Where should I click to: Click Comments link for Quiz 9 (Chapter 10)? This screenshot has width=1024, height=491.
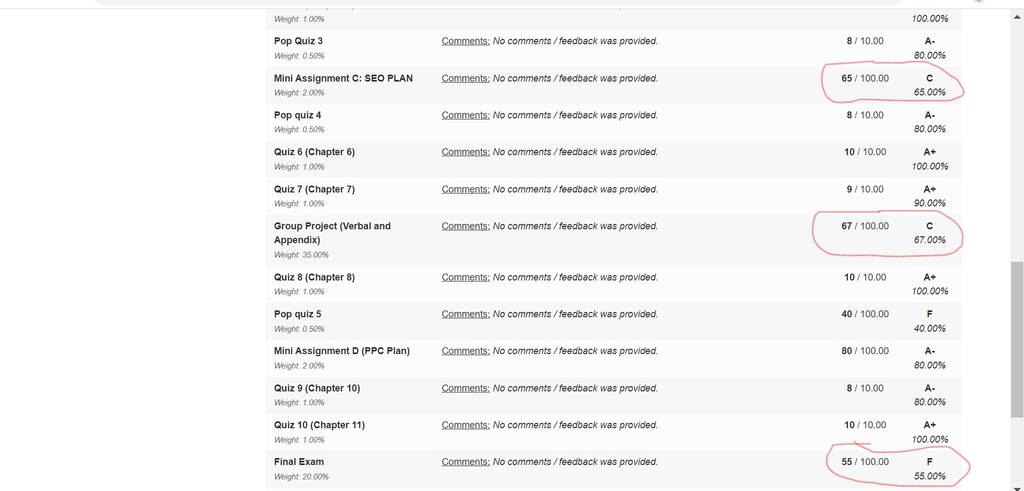pos(466,388)
